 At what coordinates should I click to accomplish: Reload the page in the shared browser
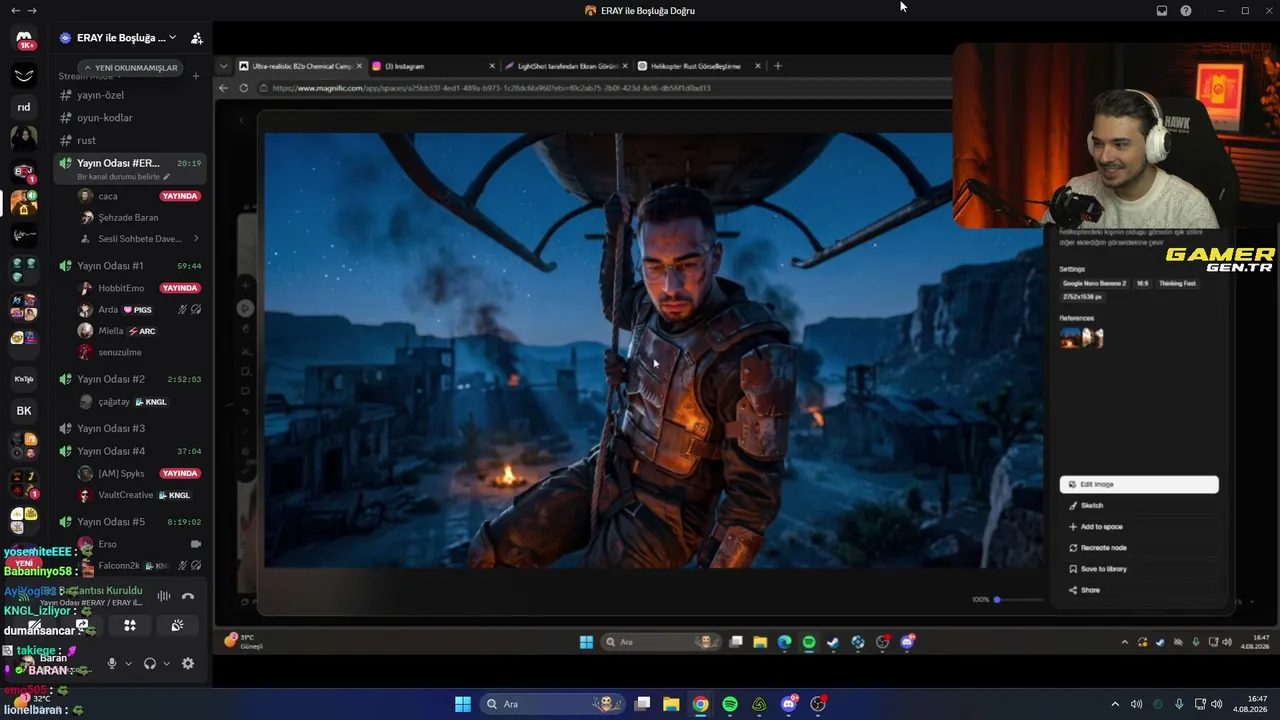click(243, 88)
